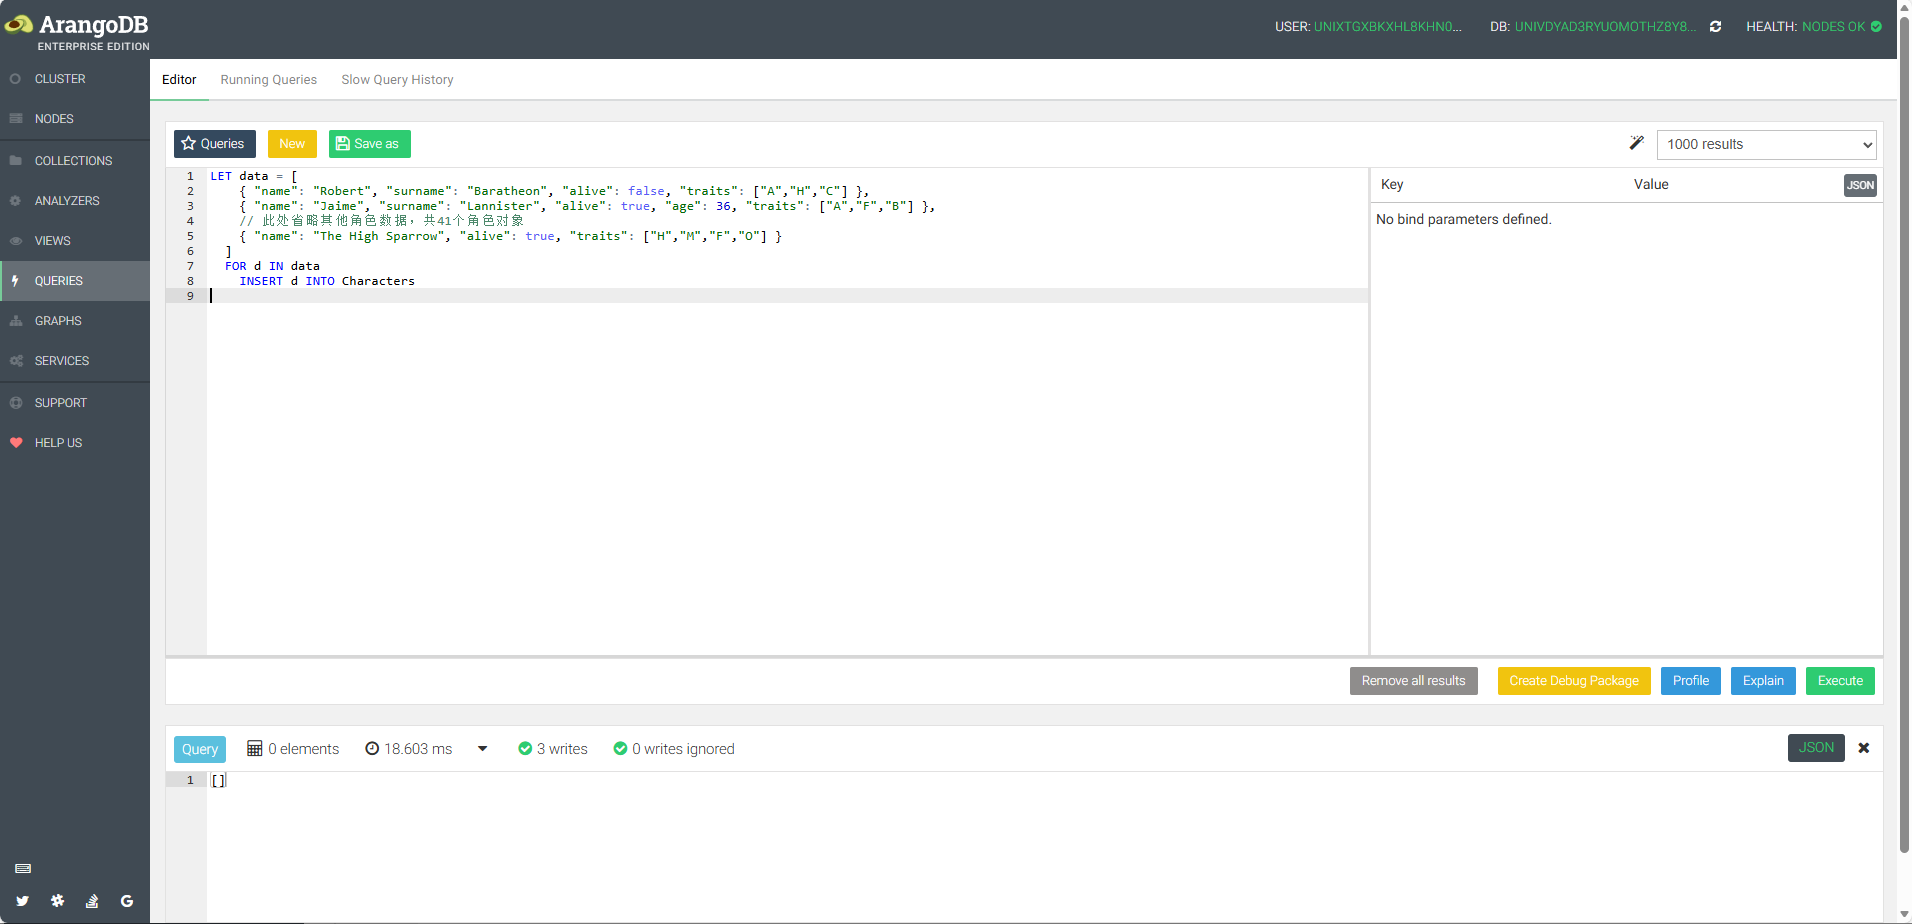This screenshot has height=924, width=1912.
Task: Click the New query button
Action: pos(292,144)
